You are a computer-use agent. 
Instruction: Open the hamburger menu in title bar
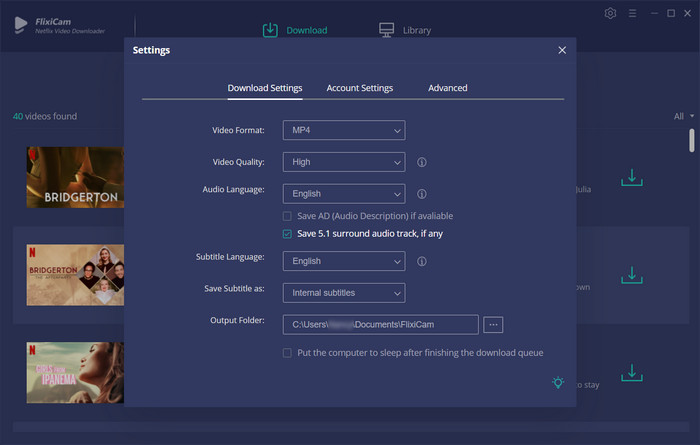(x=632, y=13)
